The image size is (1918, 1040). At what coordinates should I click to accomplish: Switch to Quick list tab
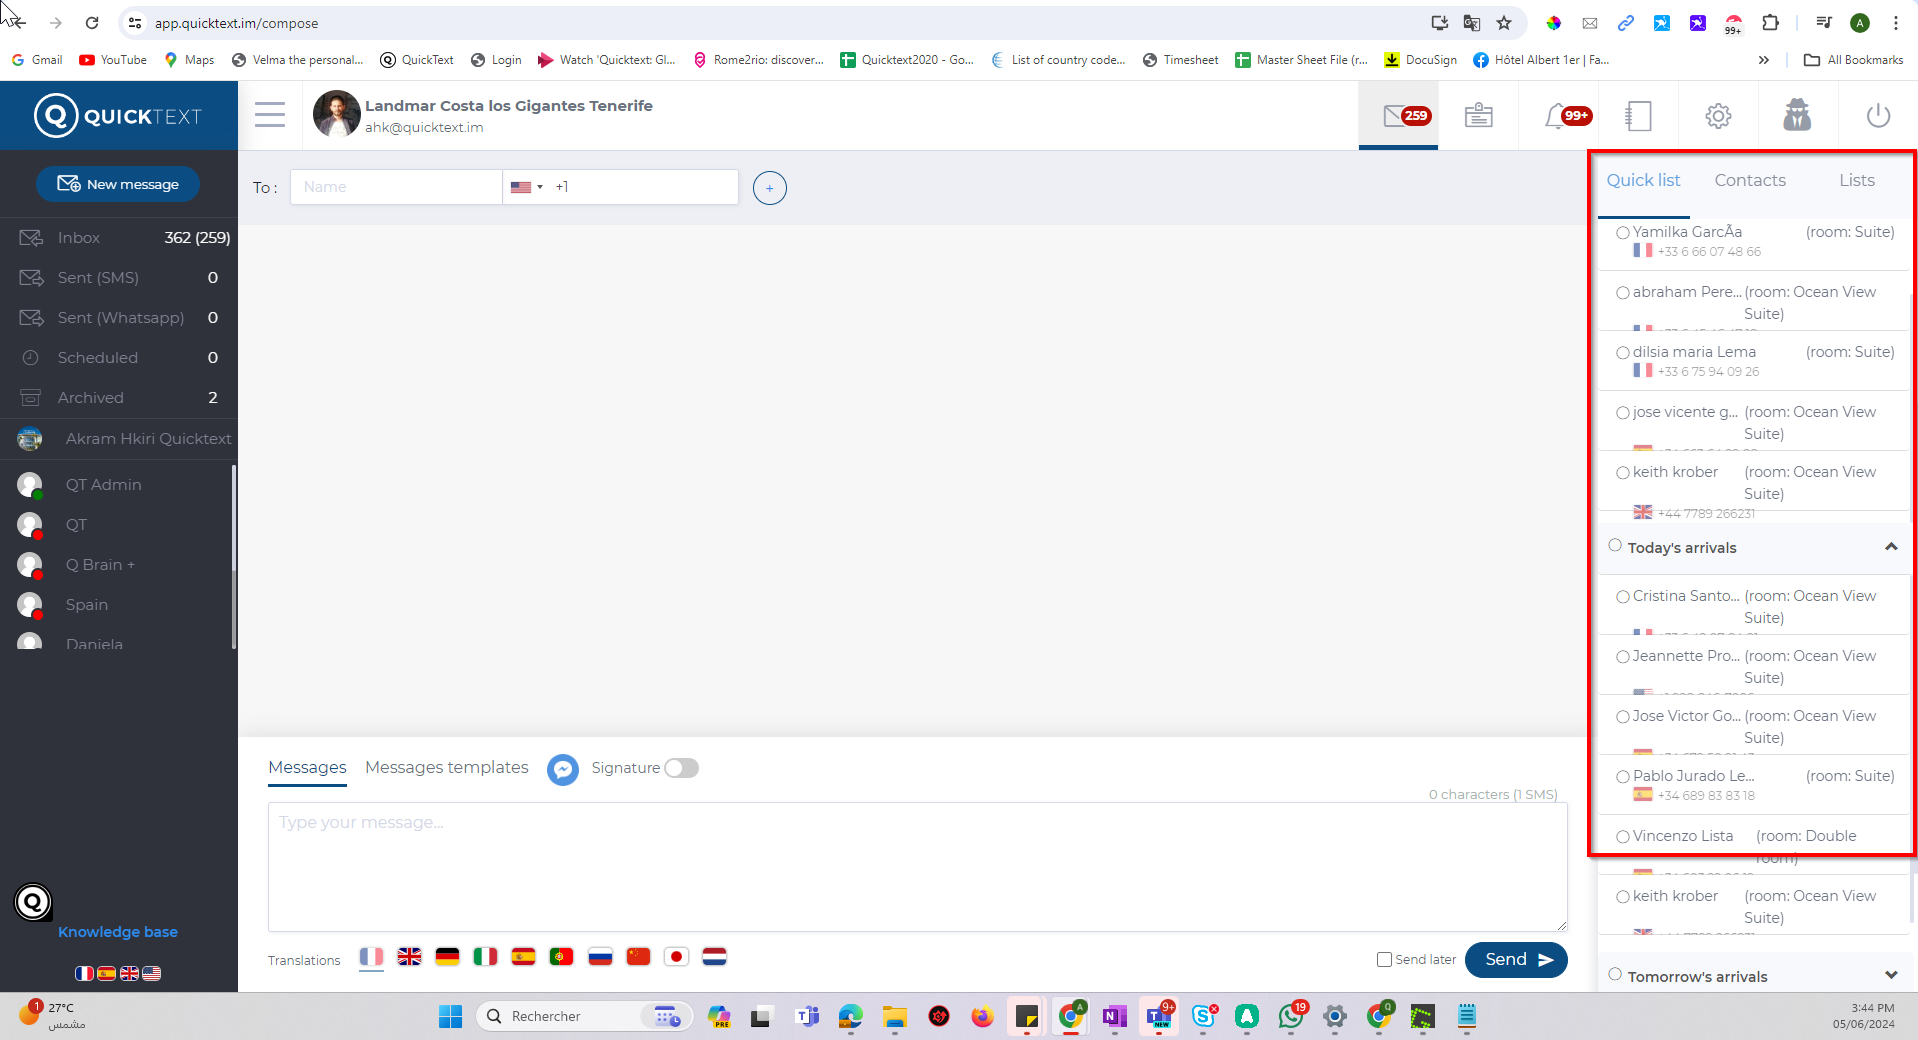(1643, 181)
